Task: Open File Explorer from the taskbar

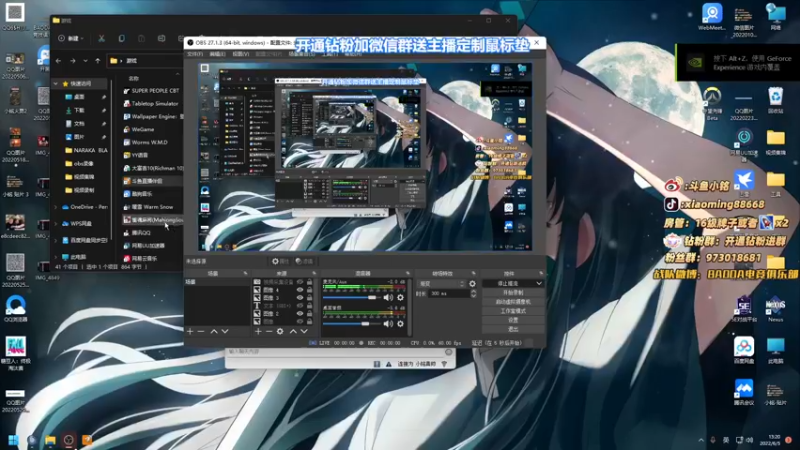Action: [50, 440]
